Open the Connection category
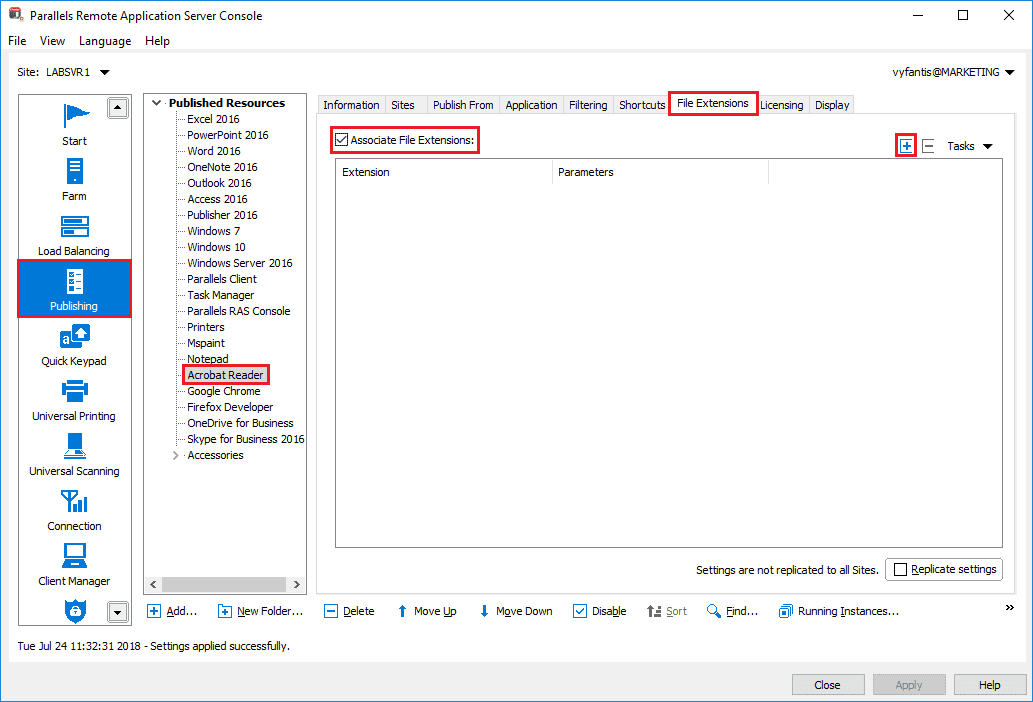The height and width of the screenshot is (702, 1033). pyautogui.click(x=74, y=511)
